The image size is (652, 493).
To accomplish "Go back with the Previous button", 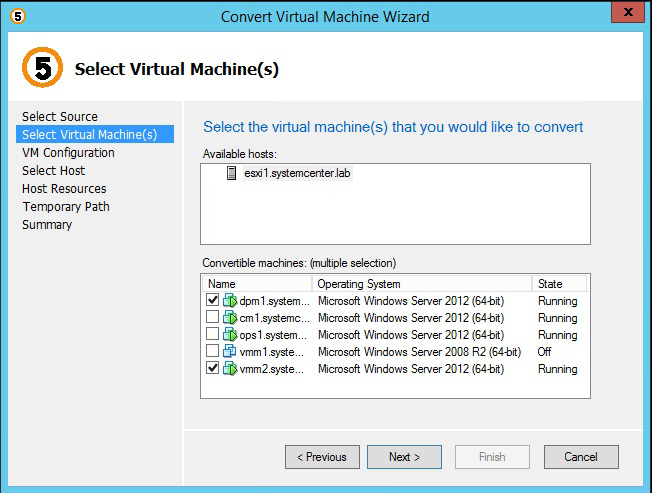I will click(322, 457).
